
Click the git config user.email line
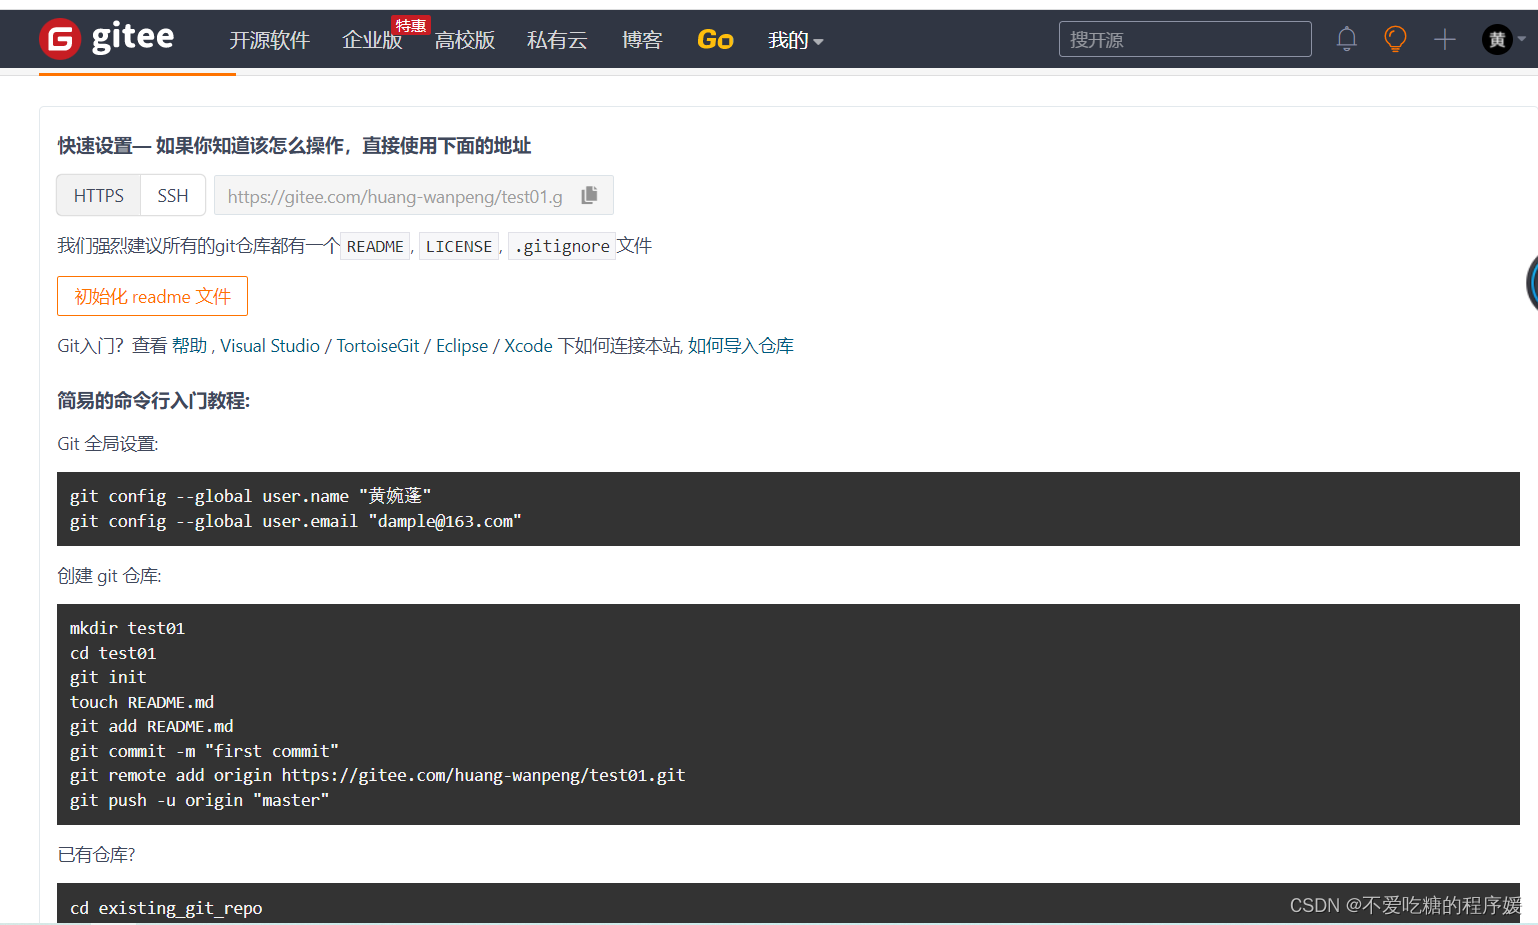[296, 521]
